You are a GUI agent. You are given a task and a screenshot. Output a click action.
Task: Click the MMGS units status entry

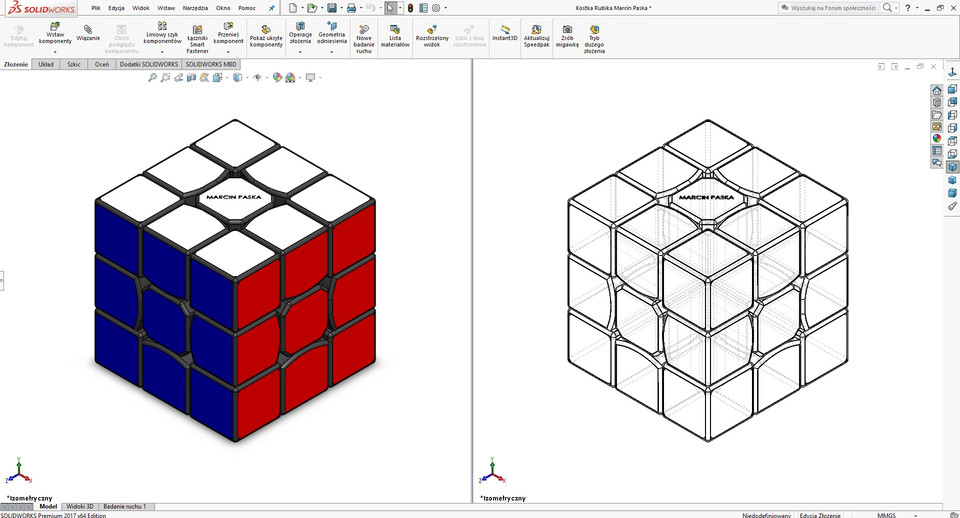886,515
